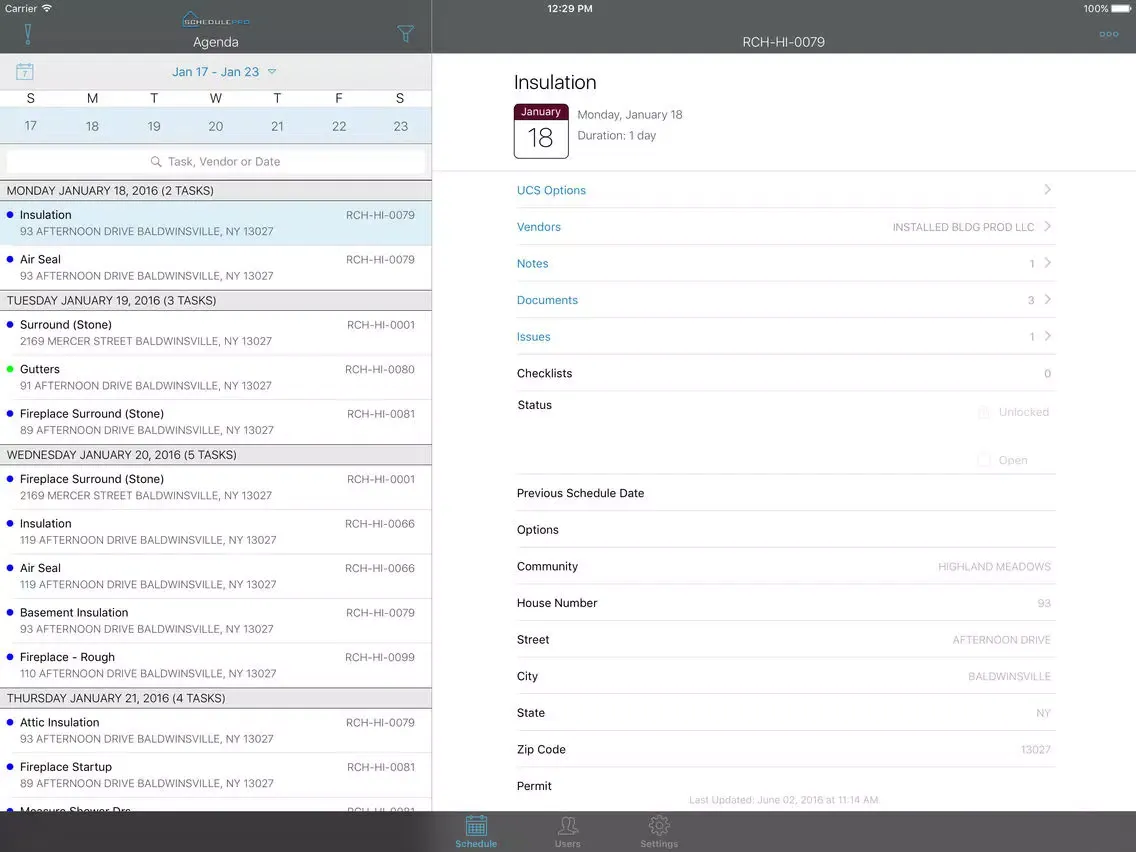Select Tuesday 19 in week strip
The width and height of the screenshot is (1136, 852).
(154, 126)
